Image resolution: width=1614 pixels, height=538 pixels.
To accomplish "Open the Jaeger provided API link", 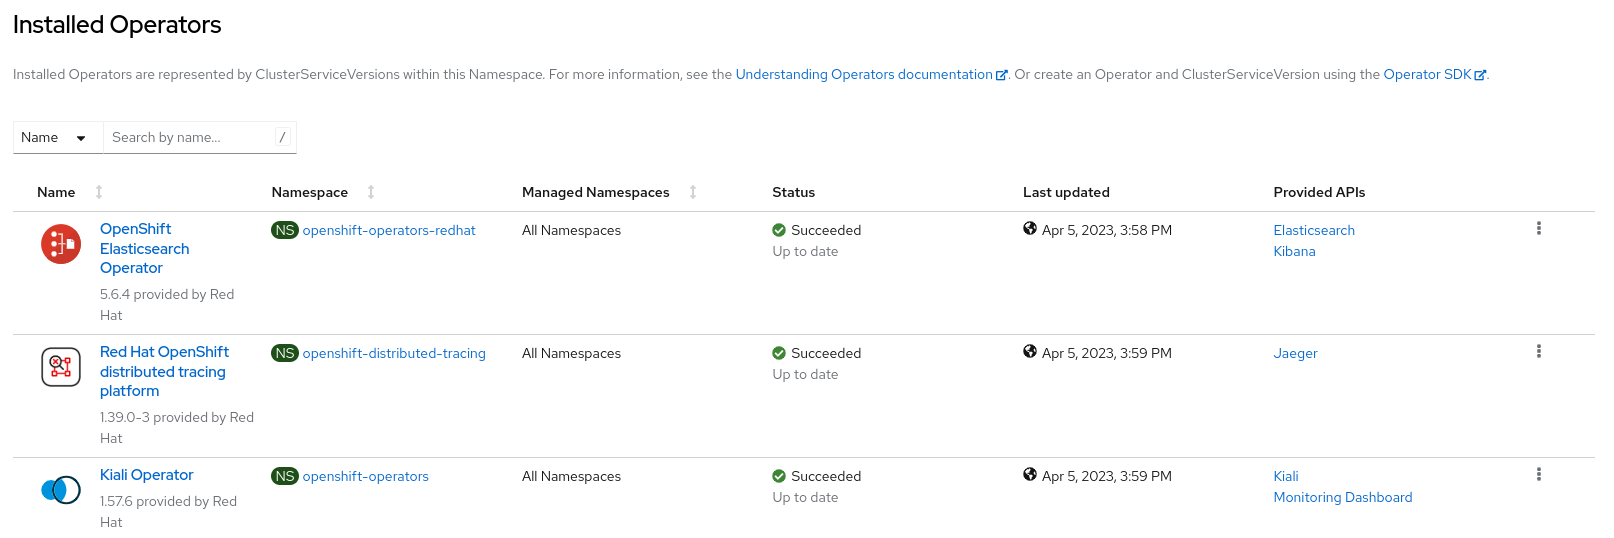I will pos(1295,353).
